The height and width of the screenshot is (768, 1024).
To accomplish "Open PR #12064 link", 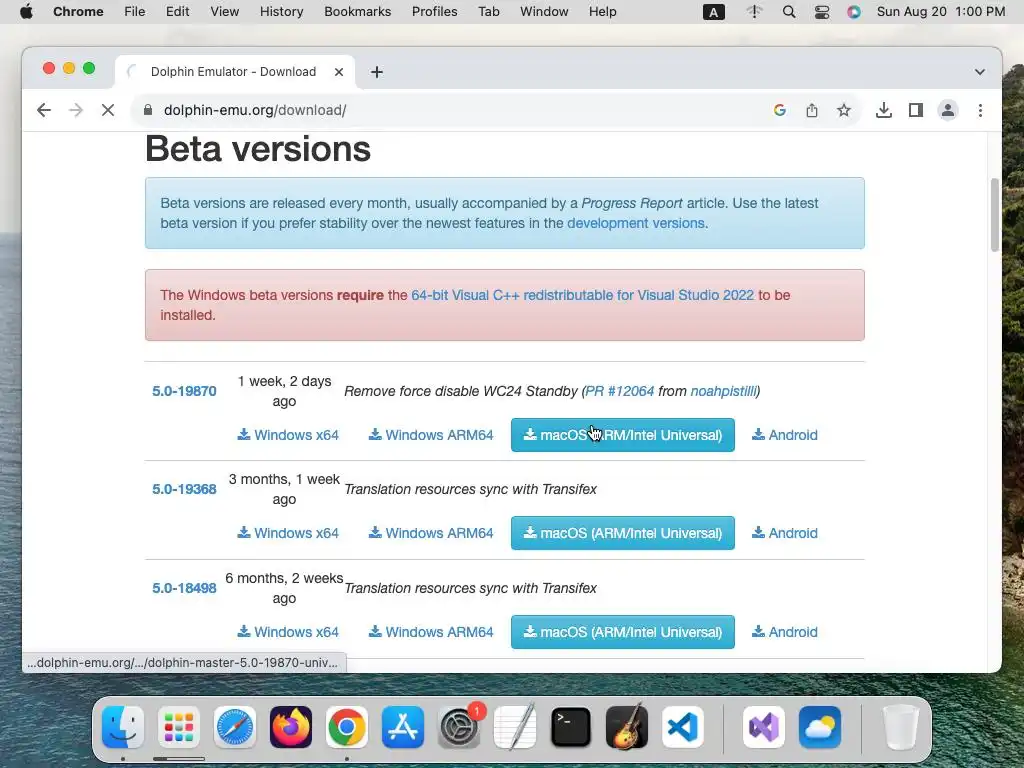I will click(620, 391).
